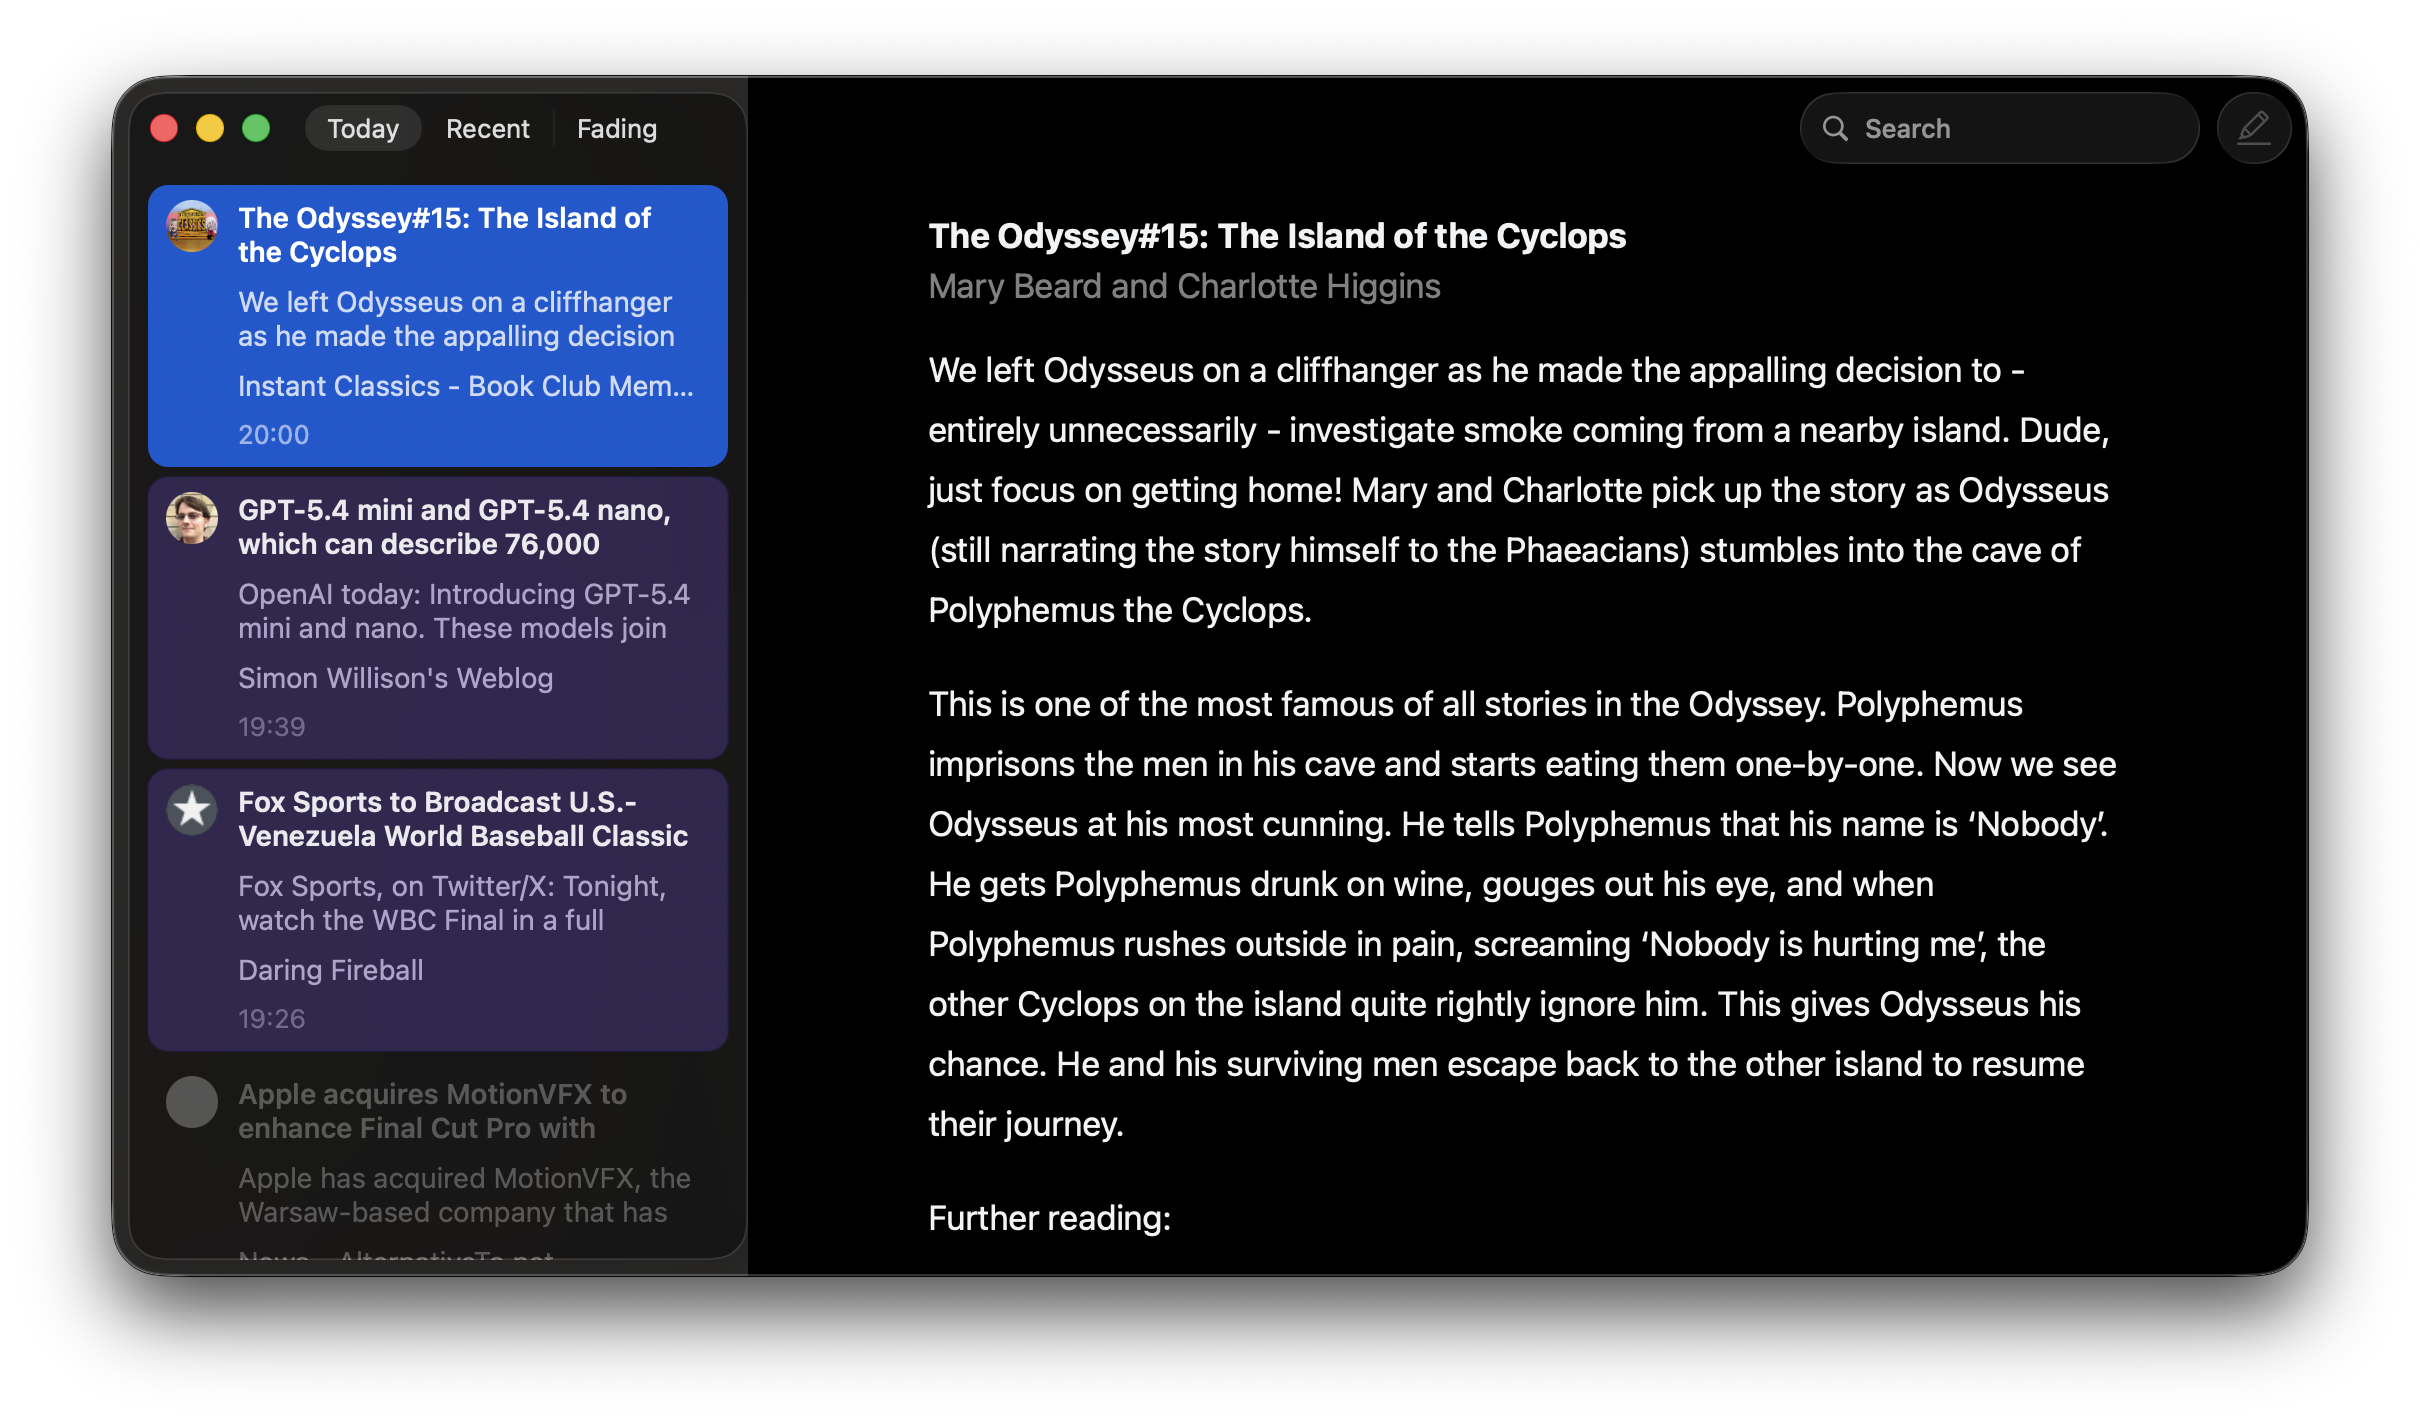Viewport: 2420px width, 1424px height.
Task: Click the search magnifying glass icon
Action: 1835,129
